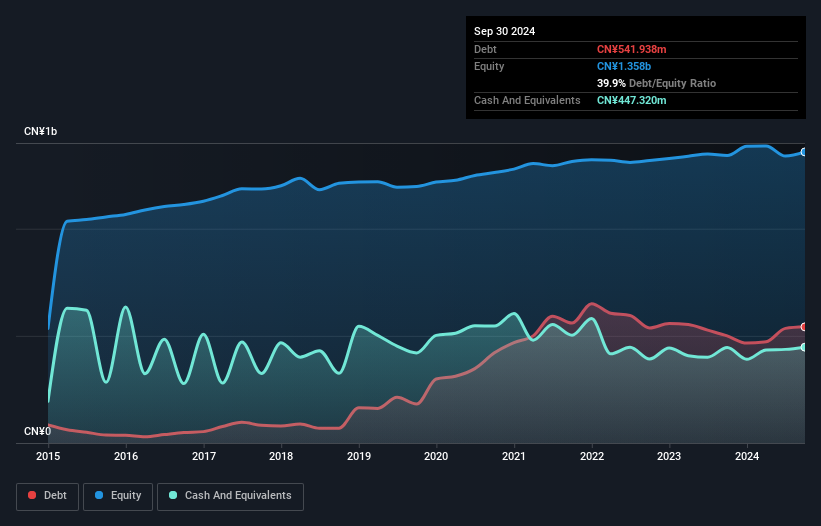Select the Debt endpoint marker on chart
The image size is (821, 526).
tap(804, 327)
